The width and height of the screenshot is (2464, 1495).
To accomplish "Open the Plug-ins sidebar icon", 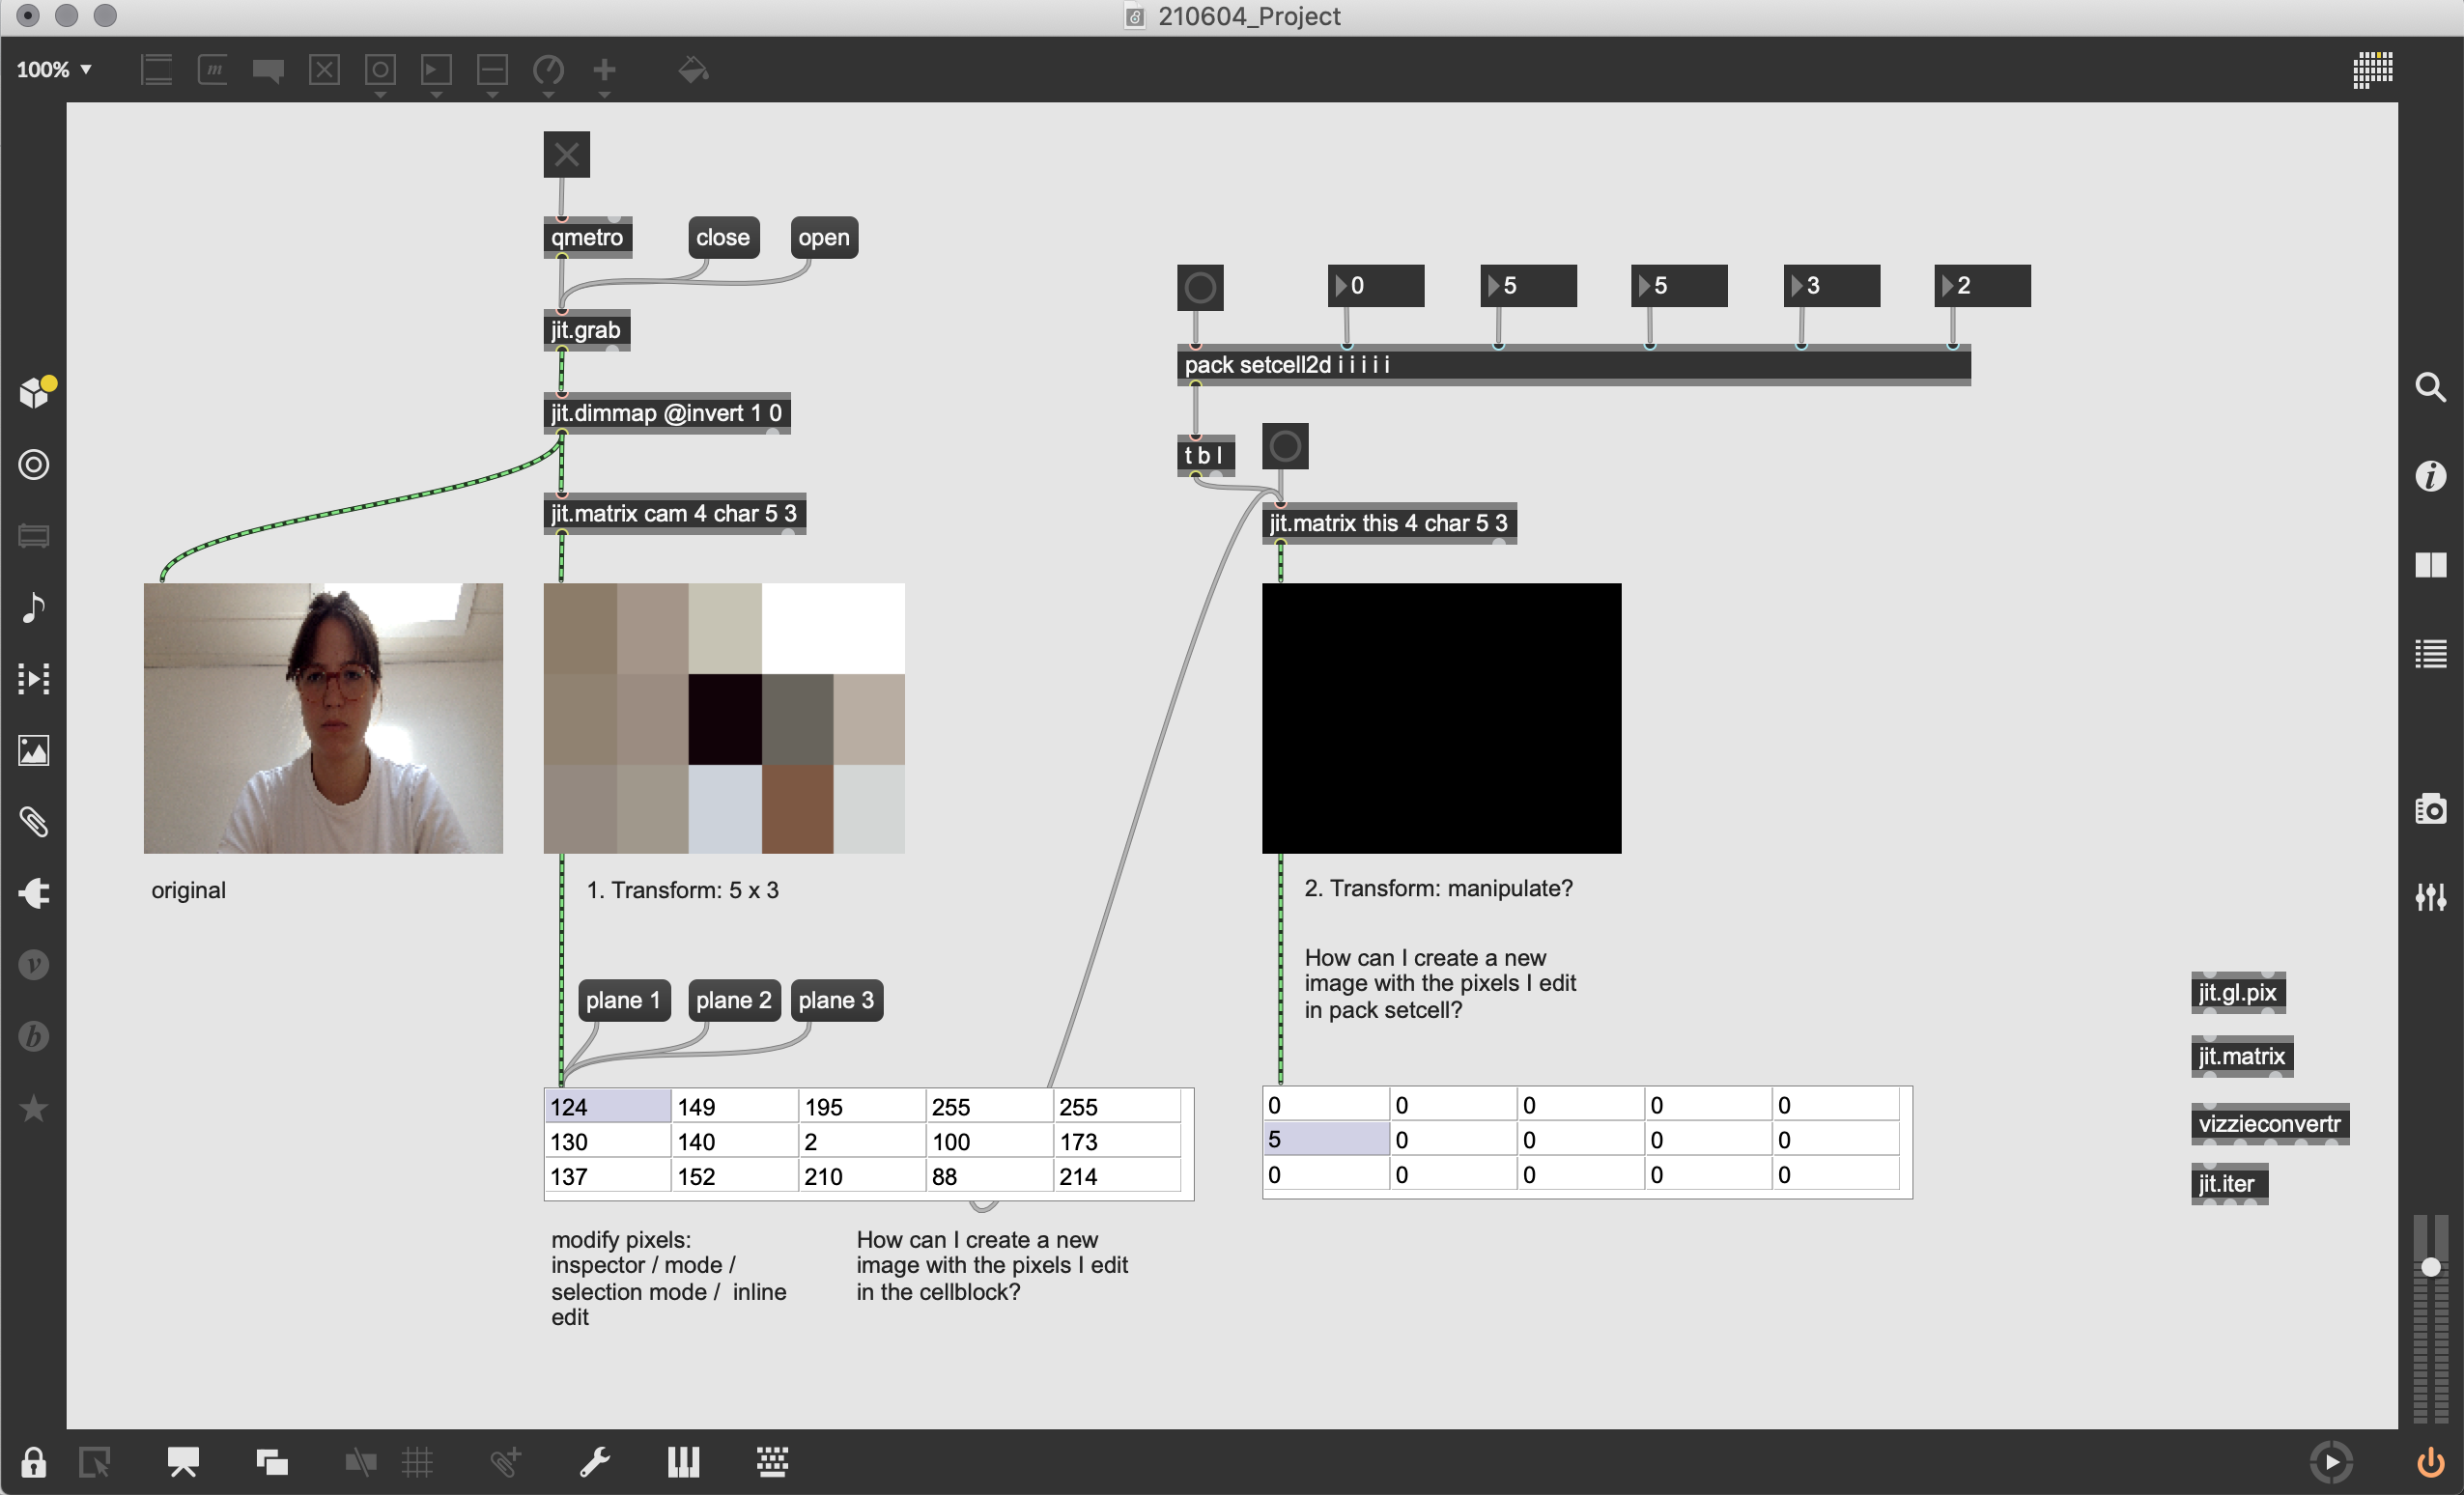I will [34, 893].
